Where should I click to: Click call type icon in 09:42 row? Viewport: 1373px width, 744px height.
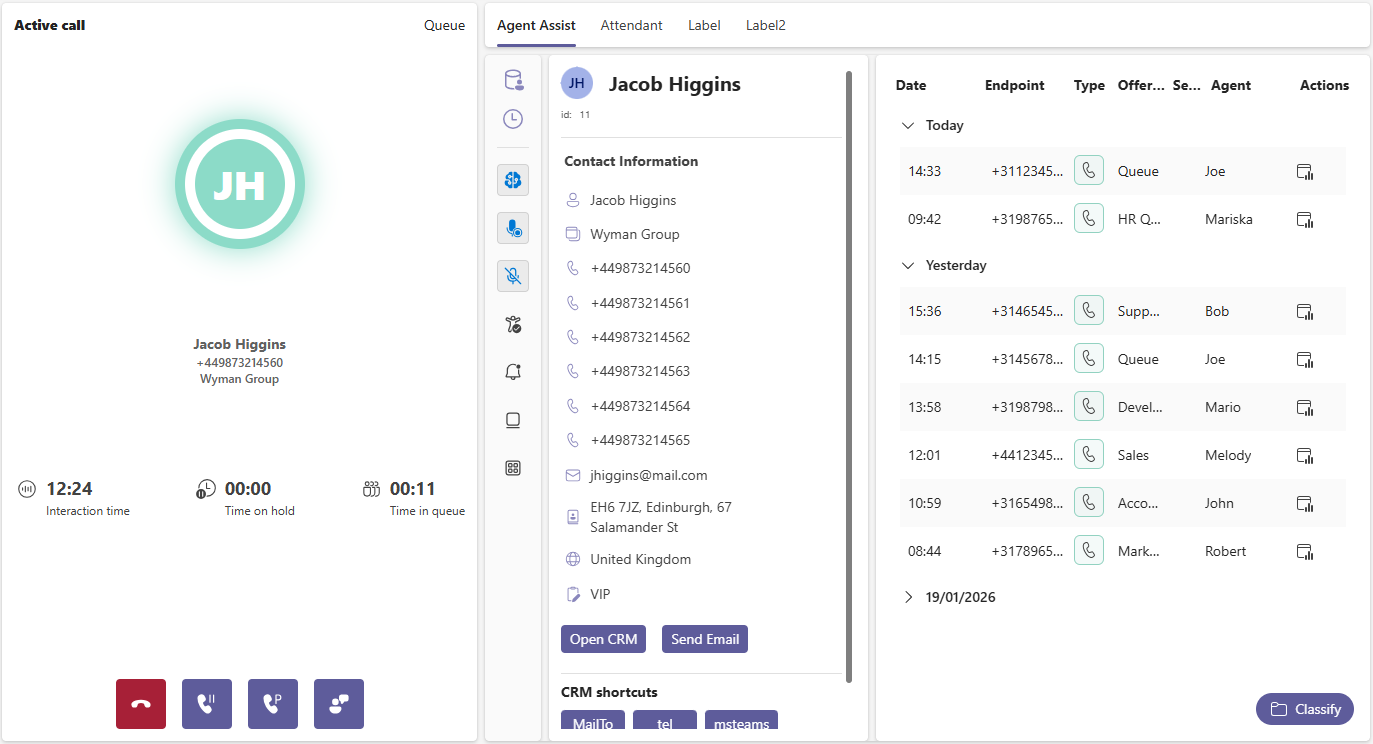click(x=1089, y=218)
